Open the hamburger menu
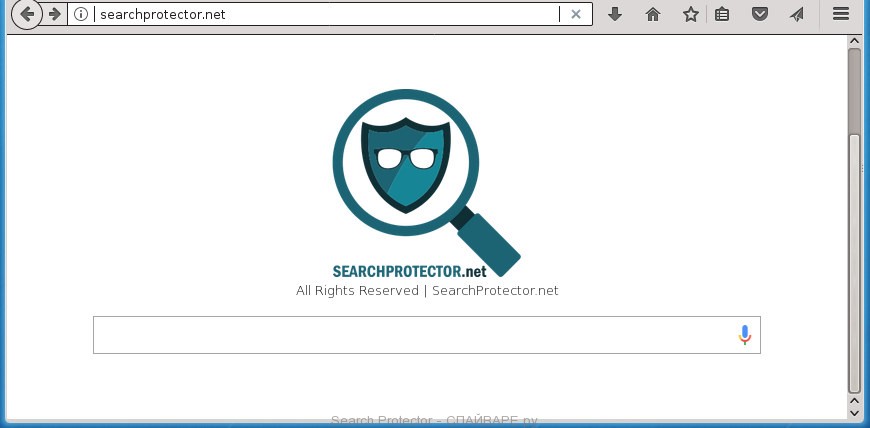 [841, 14]
